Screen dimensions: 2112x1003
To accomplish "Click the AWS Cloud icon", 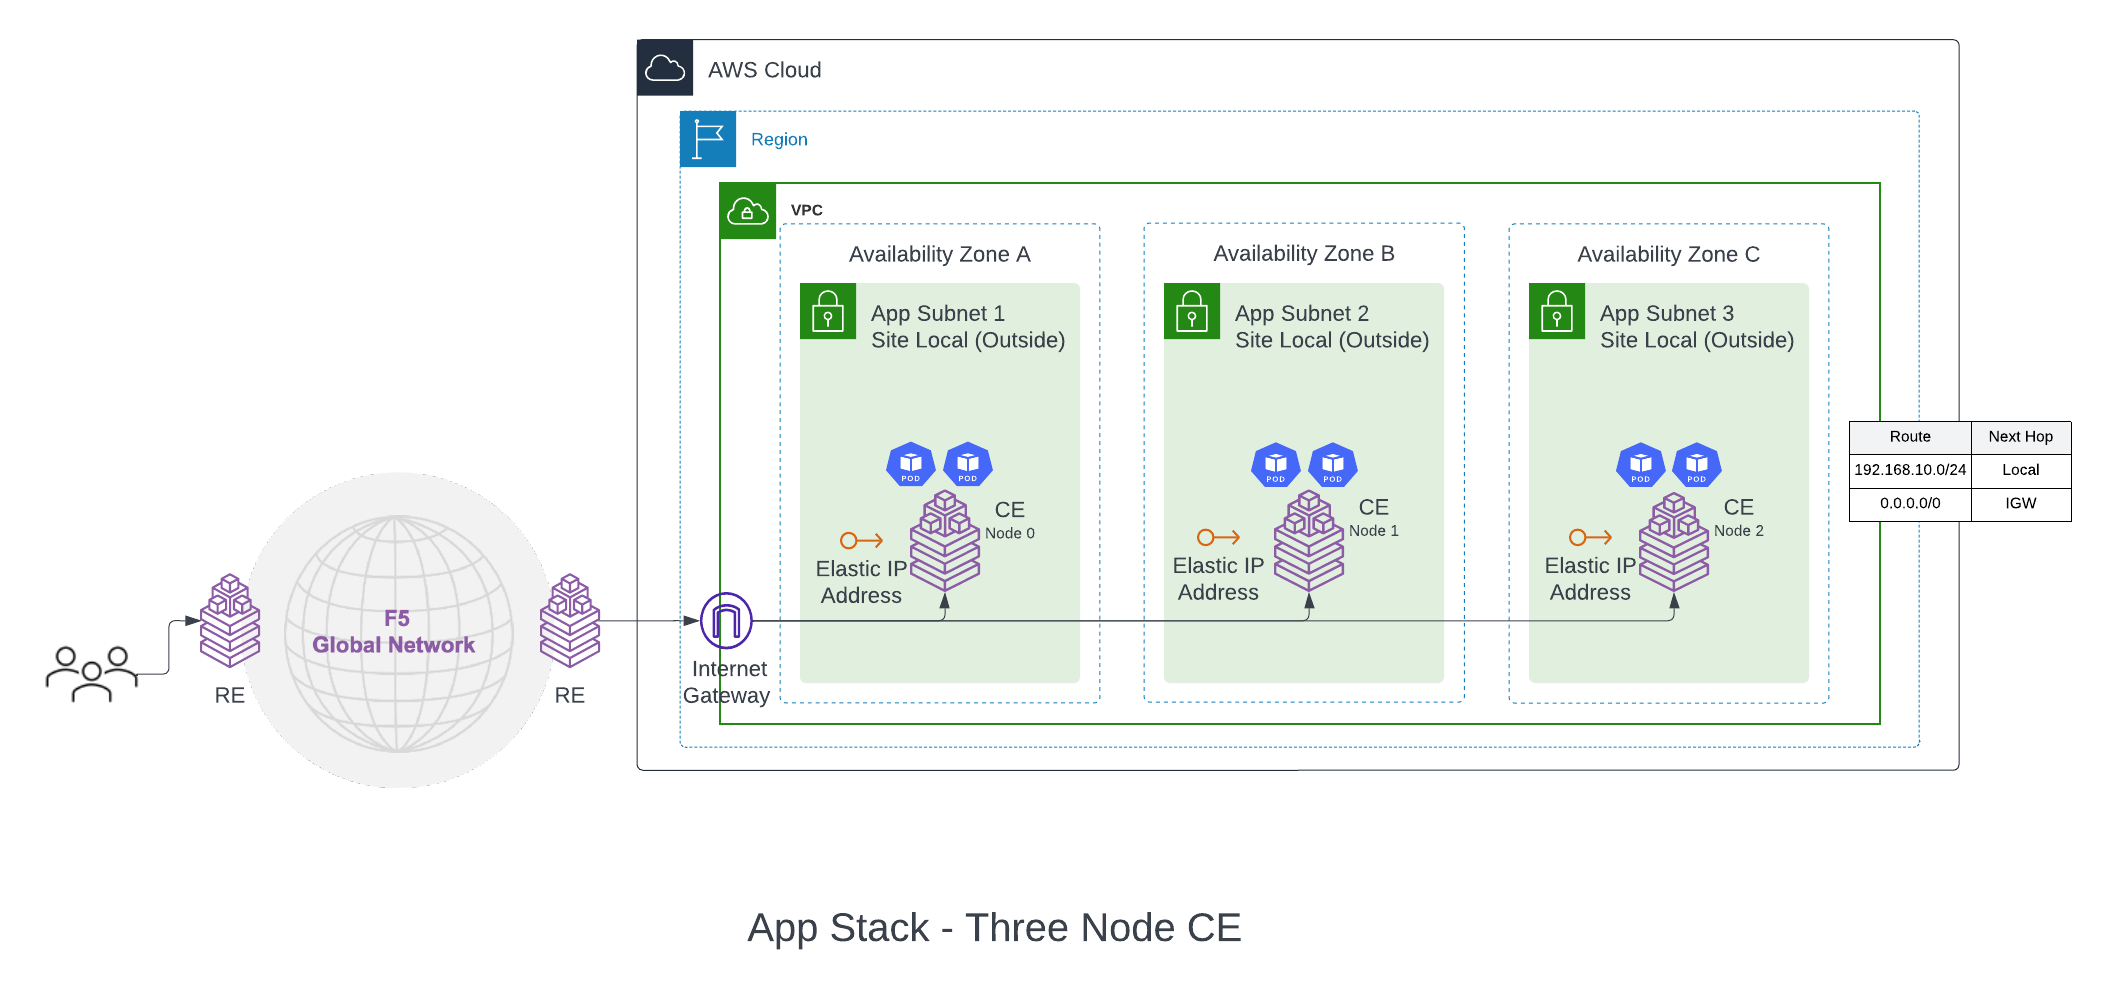I will tap(664, 68).
